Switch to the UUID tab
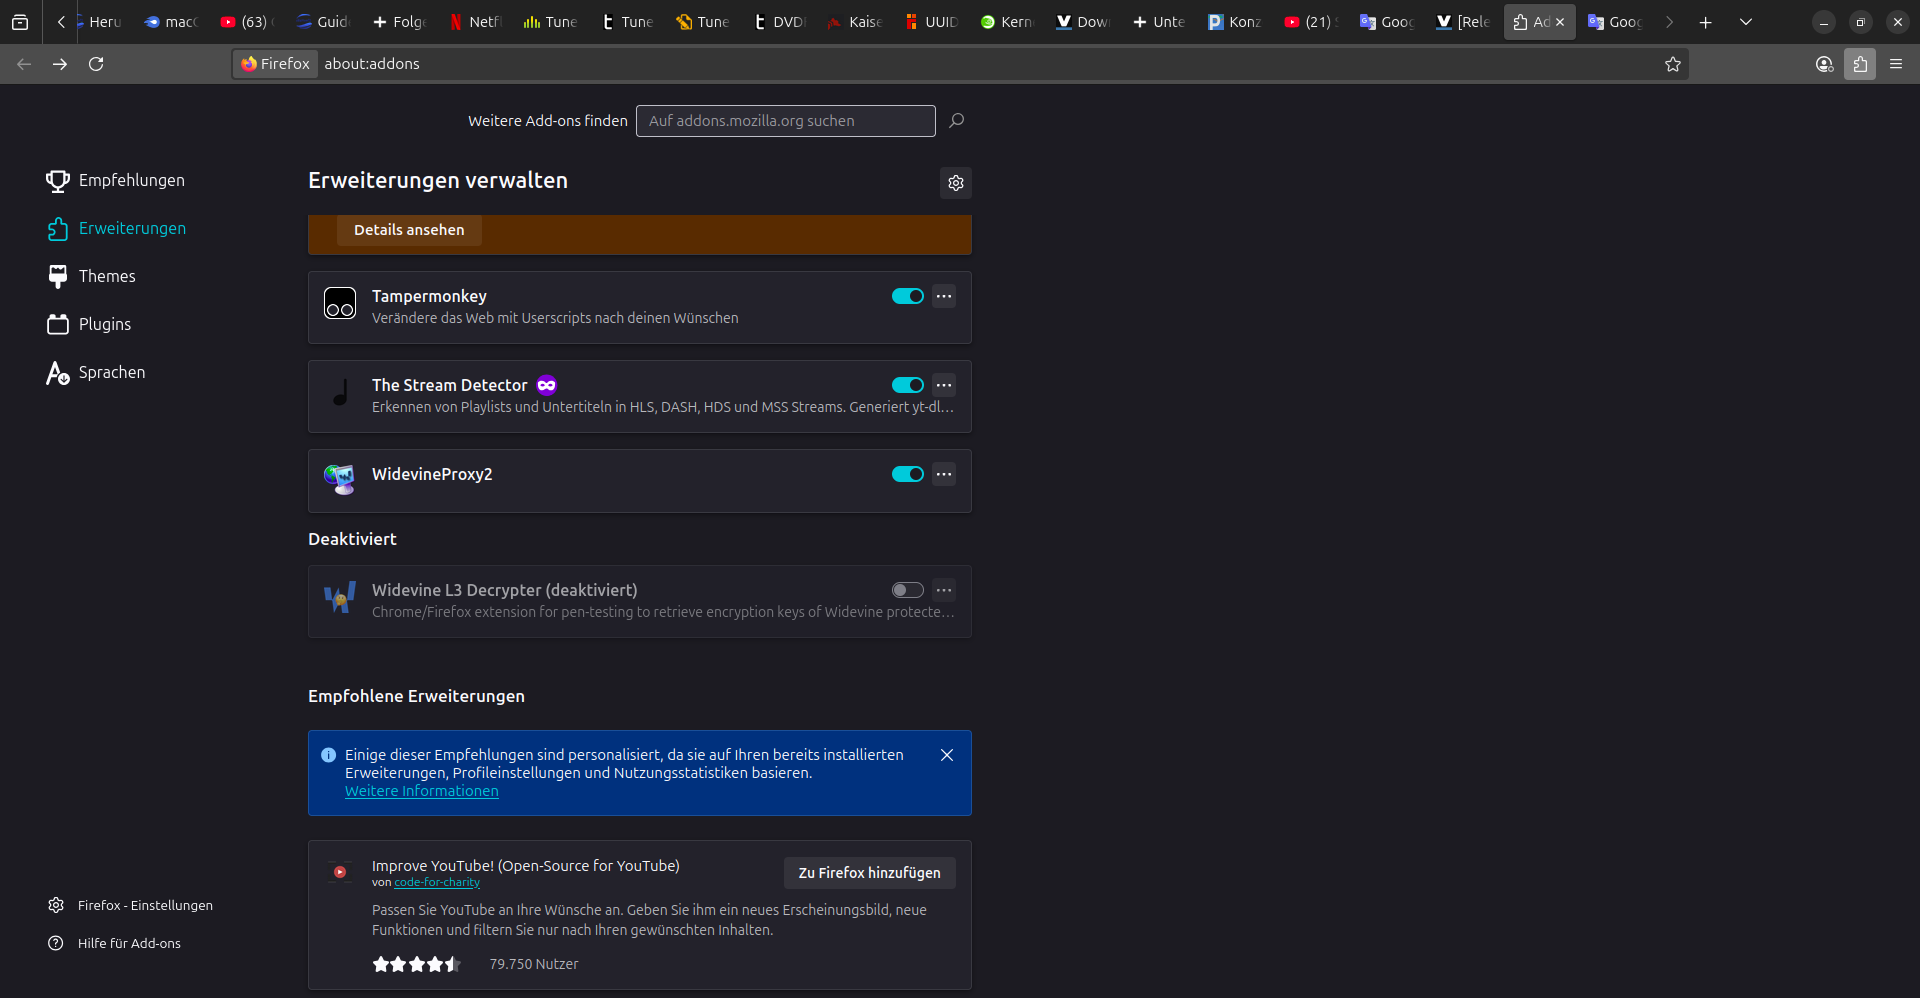The height and width of the screenshot is (998, 1920). coord(932,22)
